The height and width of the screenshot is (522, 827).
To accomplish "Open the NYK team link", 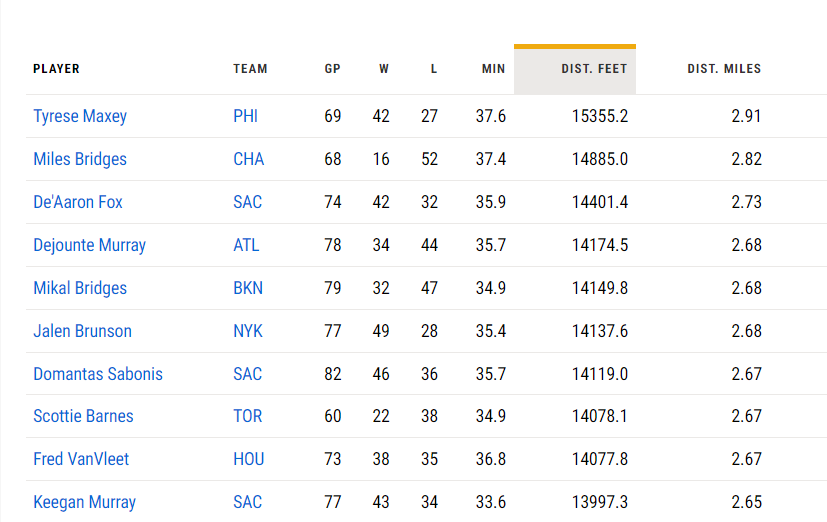I will tap(247, 331).
